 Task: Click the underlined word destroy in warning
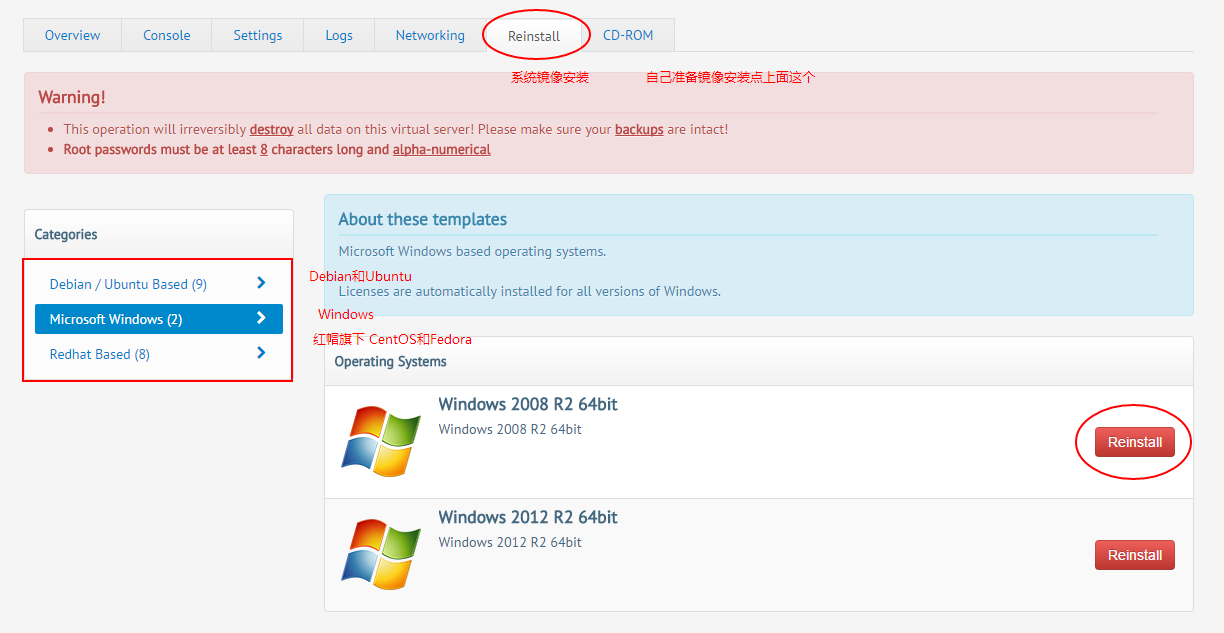coord(272,129)
